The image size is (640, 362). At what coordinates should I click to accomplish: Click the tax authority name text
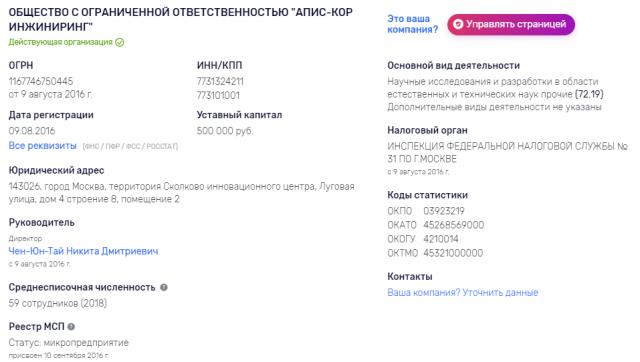tap(507, 152)
